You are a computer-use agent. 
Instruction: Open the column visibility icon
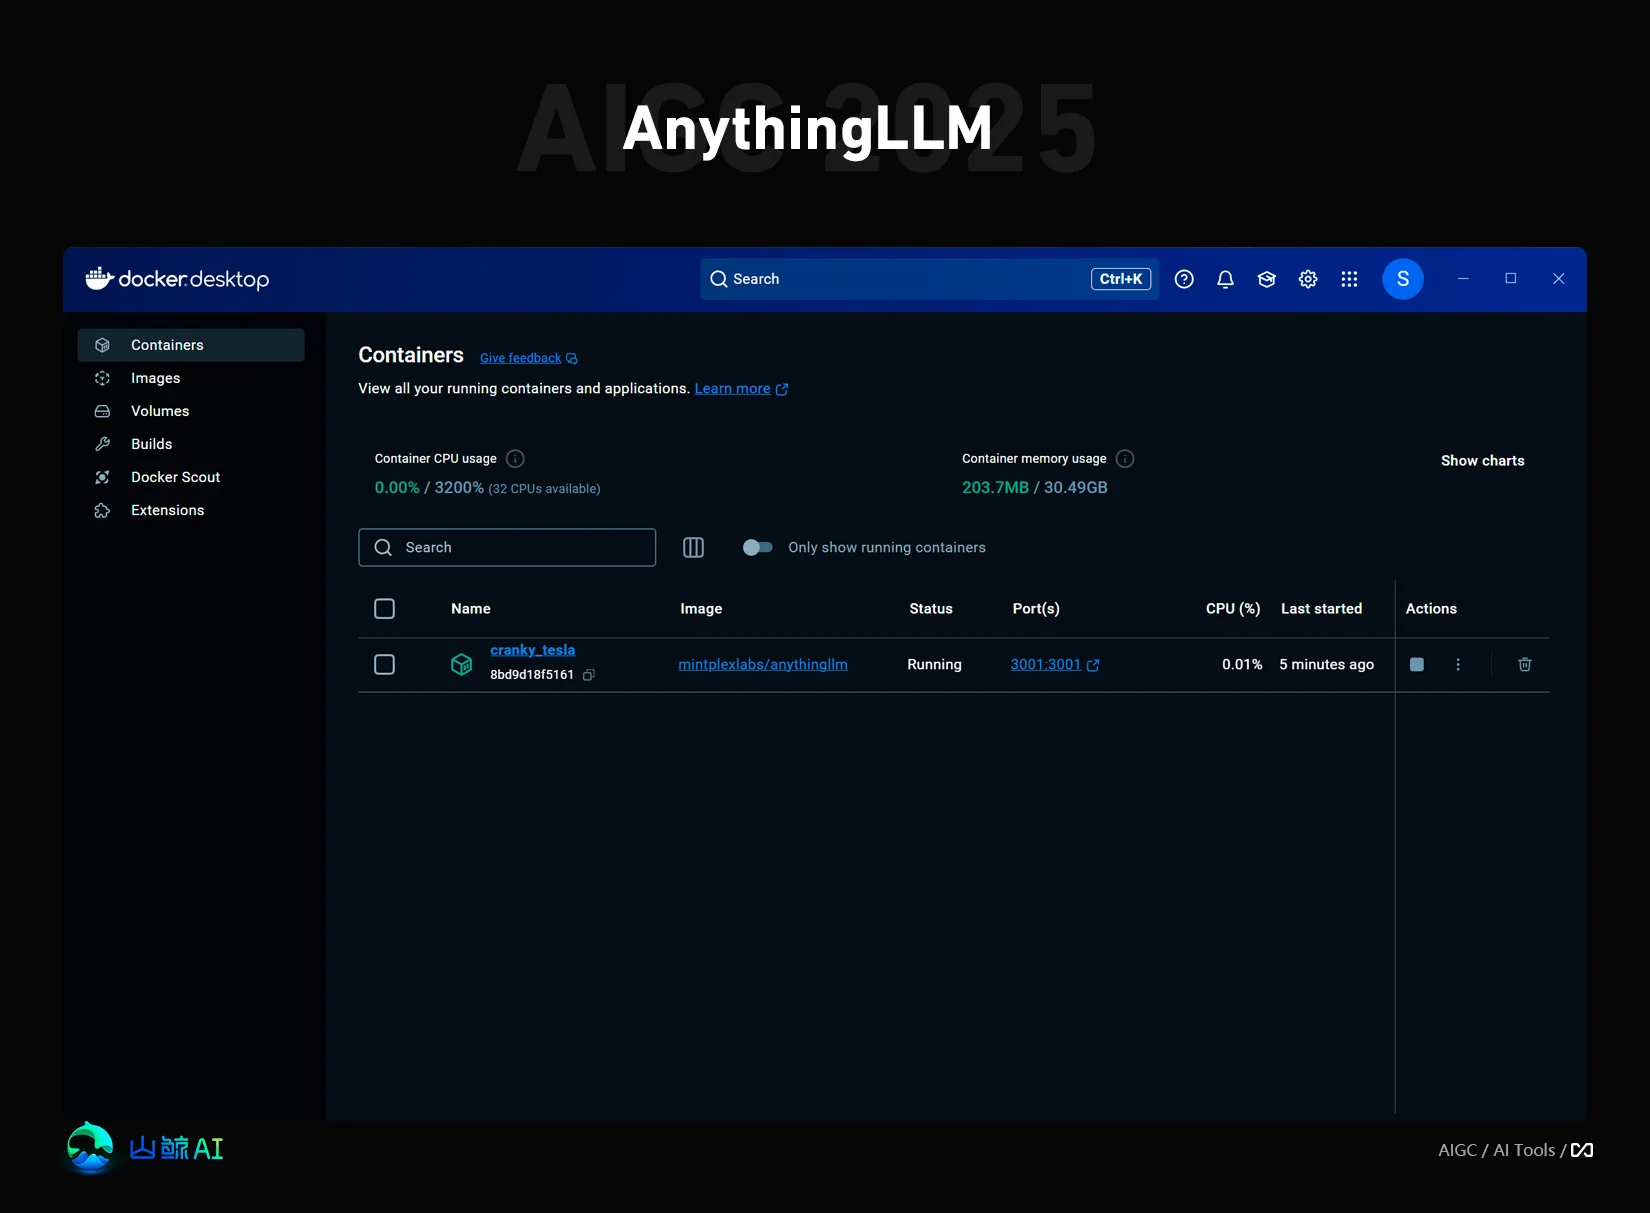693,547
